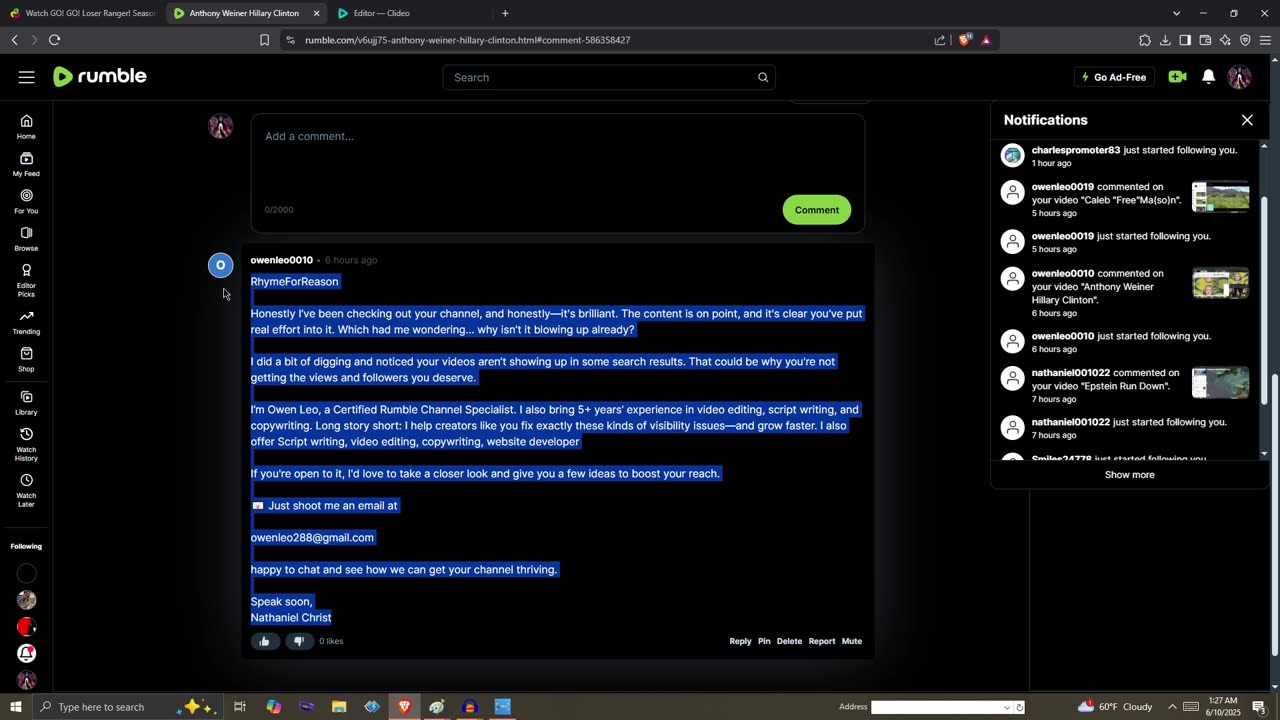This screenshot has height=720, width=1280.
Task: Like owenleo0010's comment with thumbs up
Action: coord(264,641)
